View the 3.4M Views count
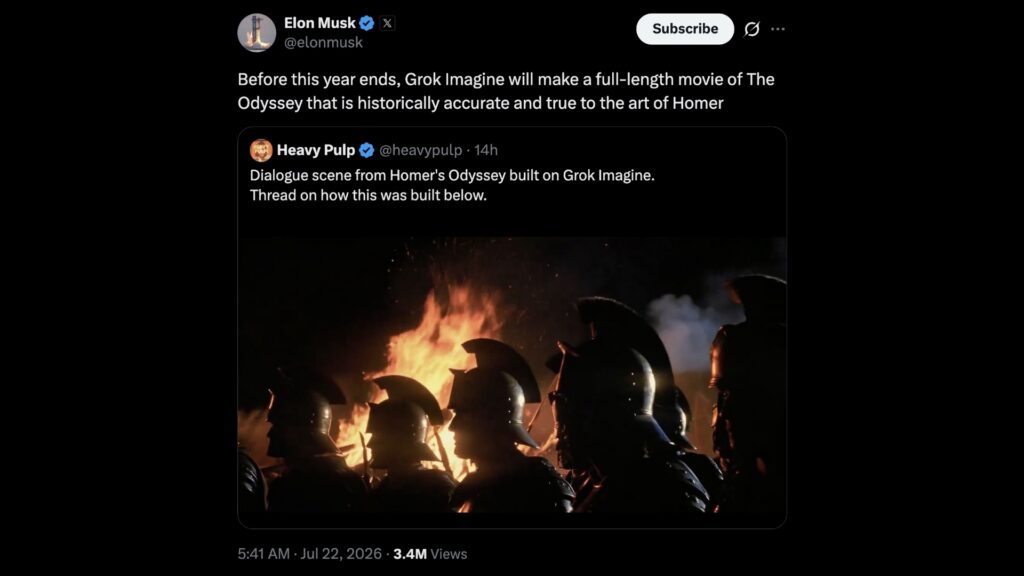The width and height of the screenshot is (1024, 576). click(x=430, y=554)
